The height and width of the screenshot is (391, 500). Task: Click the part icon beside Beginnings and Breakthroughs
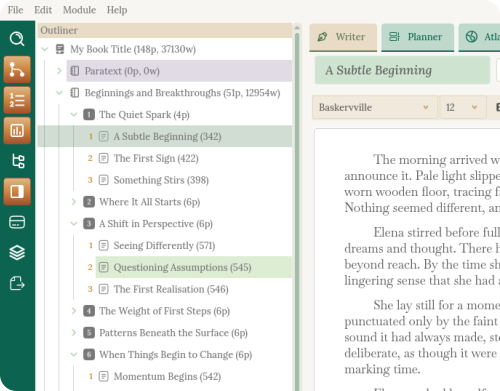pos(75,93)
